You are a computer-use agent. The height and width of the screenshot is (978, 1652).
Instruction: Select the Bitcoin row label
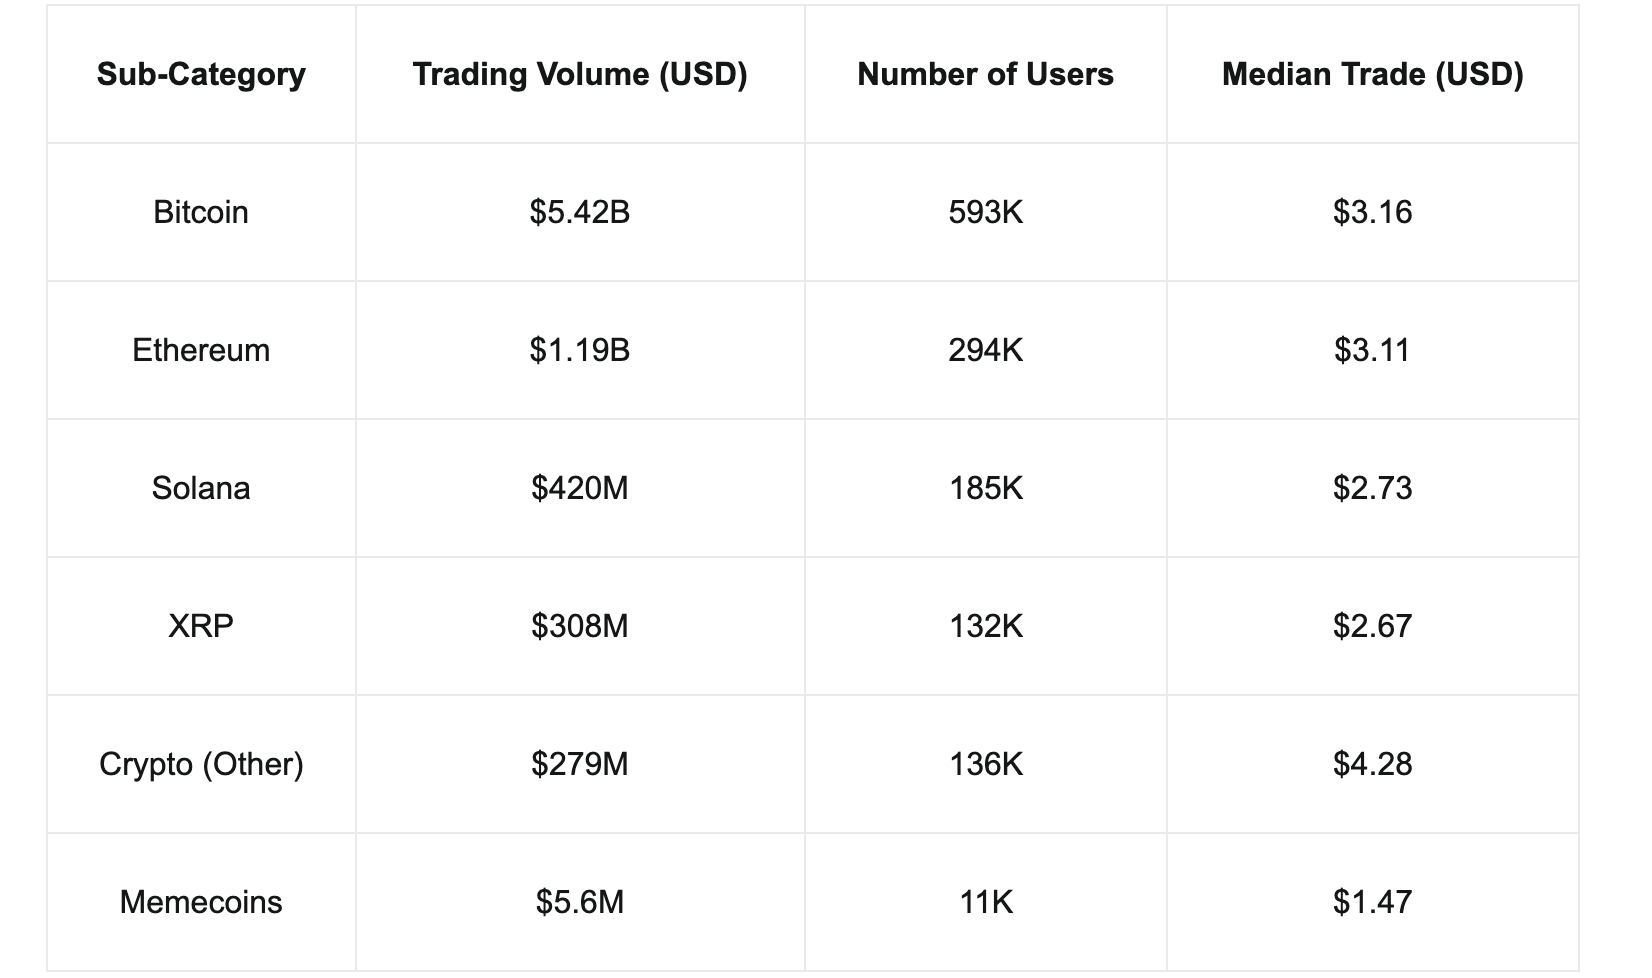click(201, 212)
